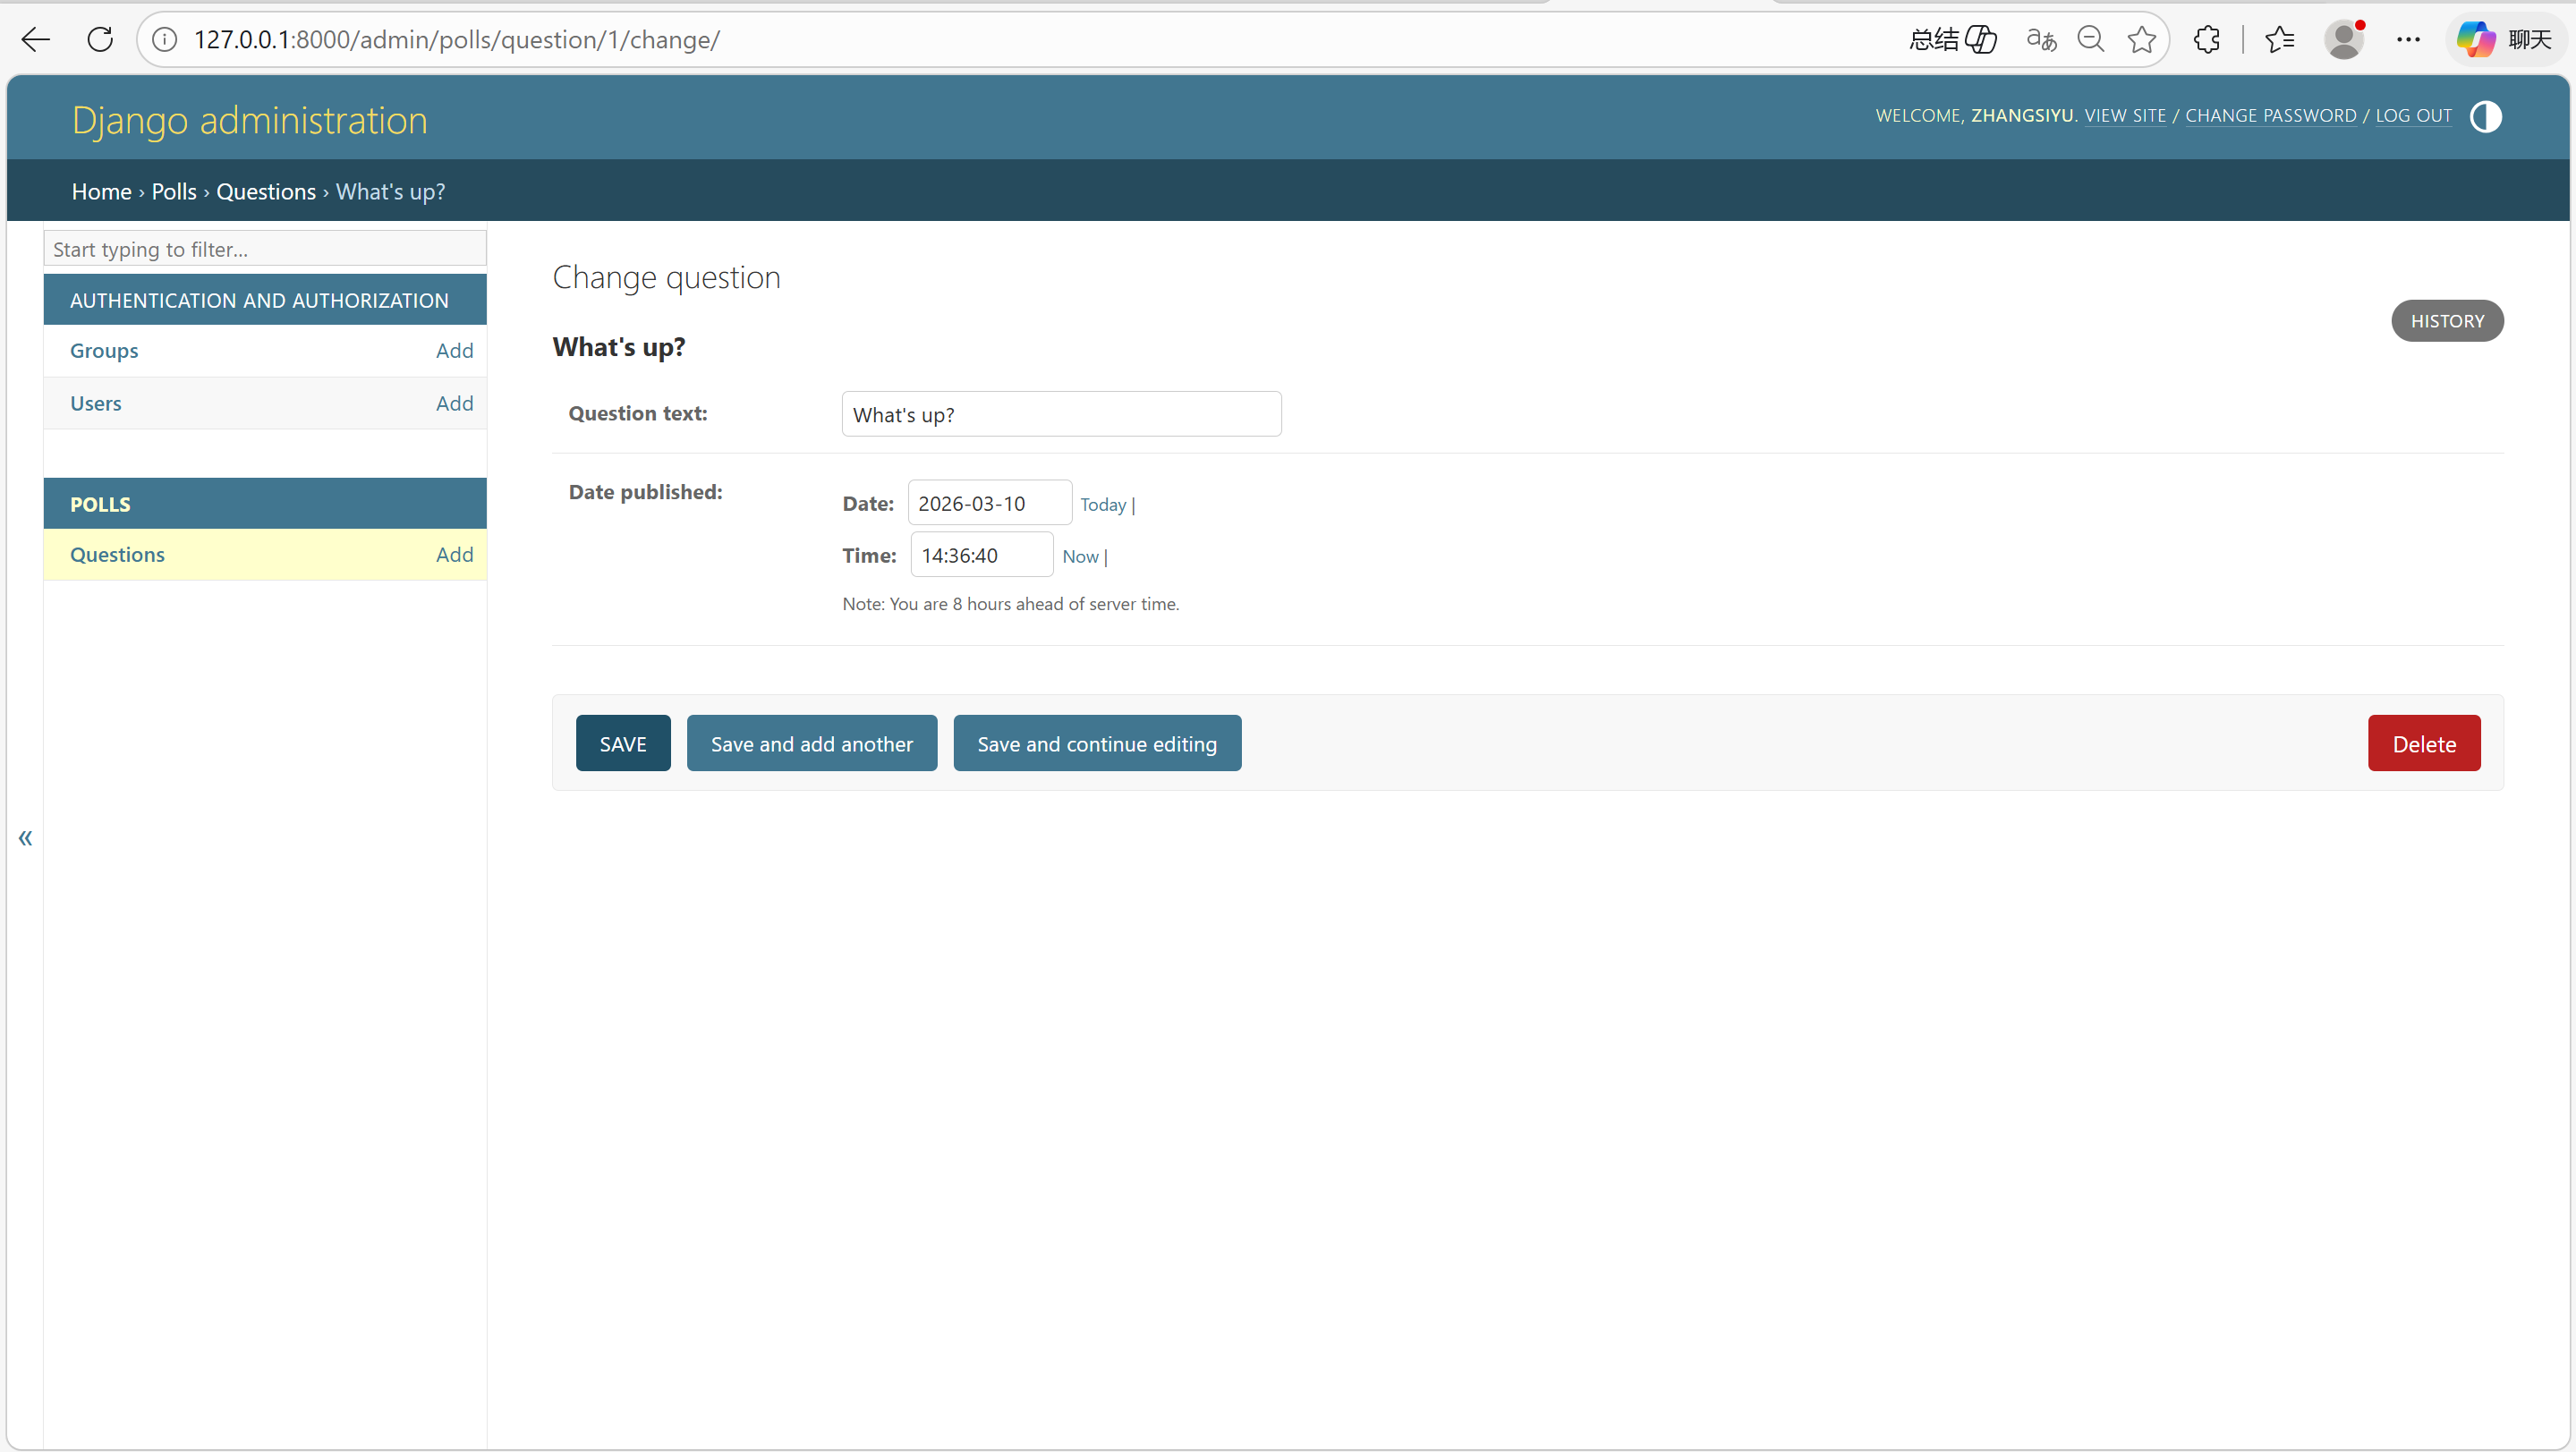Click the browser back arrow
This screenshot has width=2576, height=1452.
click(x=36, y=40)
